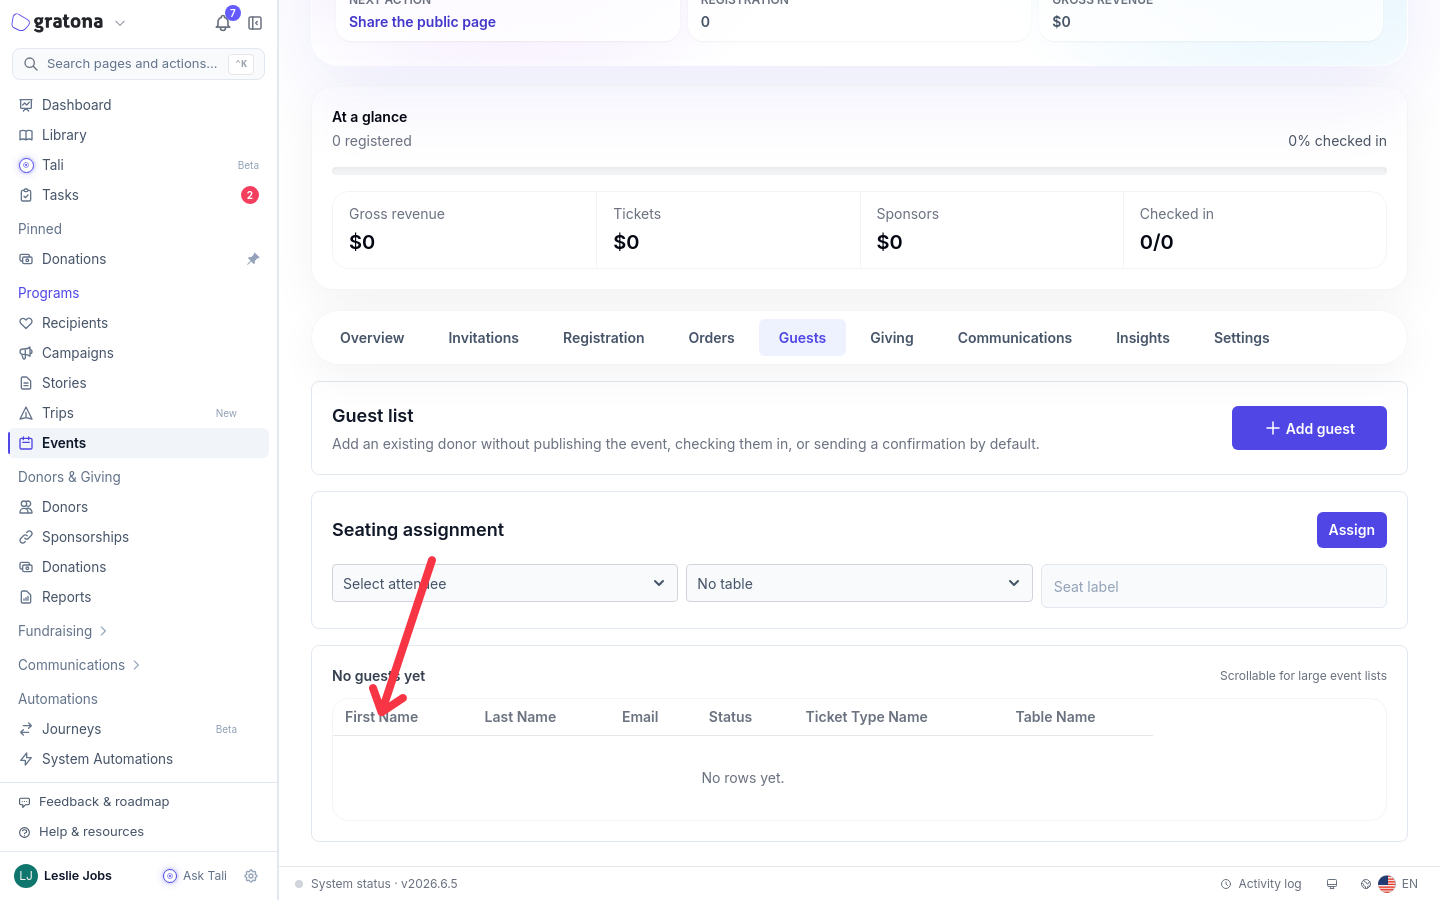
Task: Go to Tasks with 2 badge
Action: [x=138, y=195]
